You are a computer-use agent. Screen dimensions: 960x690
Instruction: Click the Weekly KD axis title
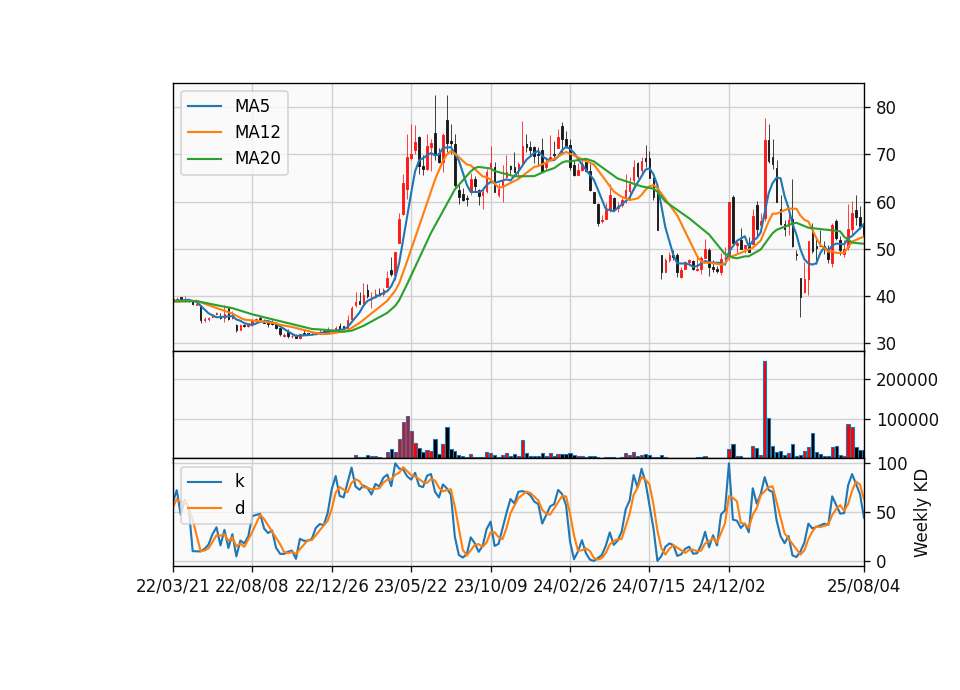coord(921,513)
